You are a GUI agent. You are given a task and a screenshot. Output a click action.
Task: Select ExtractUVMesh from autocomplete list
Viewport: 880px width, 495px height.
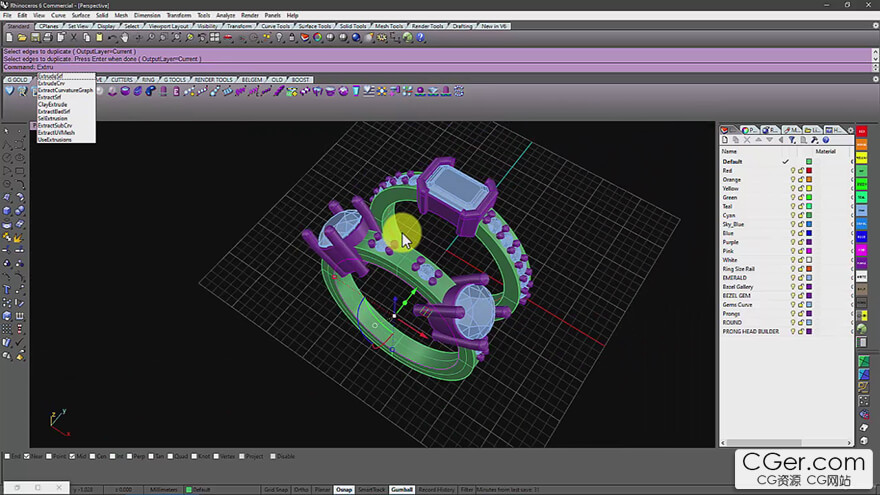click(x=56, y=132)
